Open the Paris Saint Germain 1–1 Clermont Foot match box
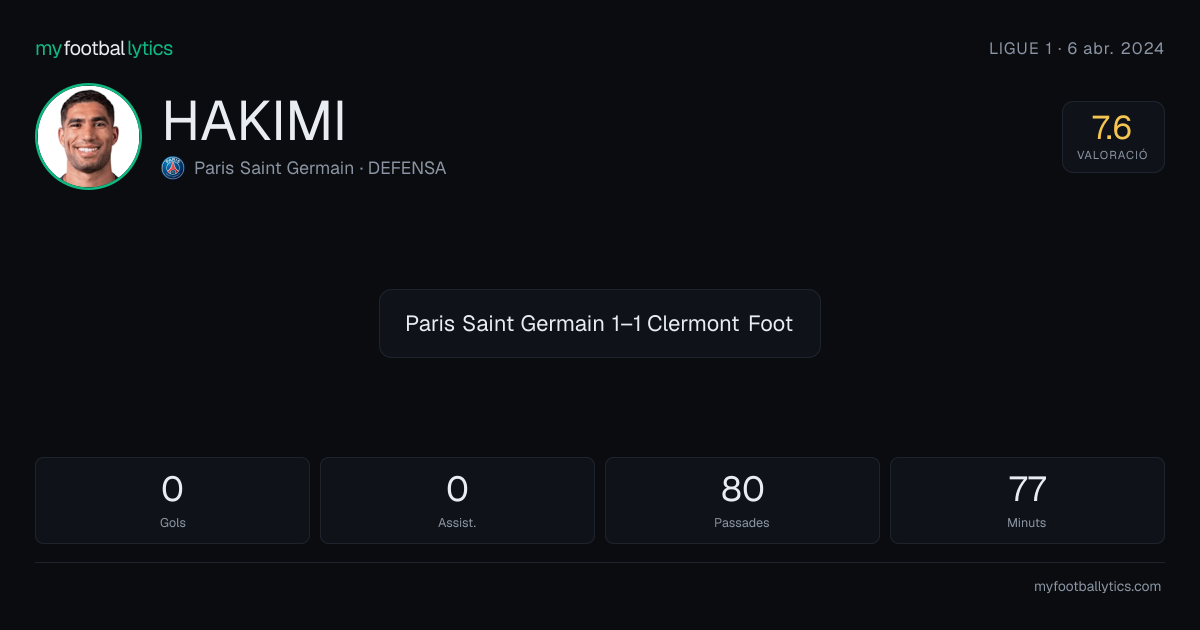The image size is (1200, 630). 600,324
